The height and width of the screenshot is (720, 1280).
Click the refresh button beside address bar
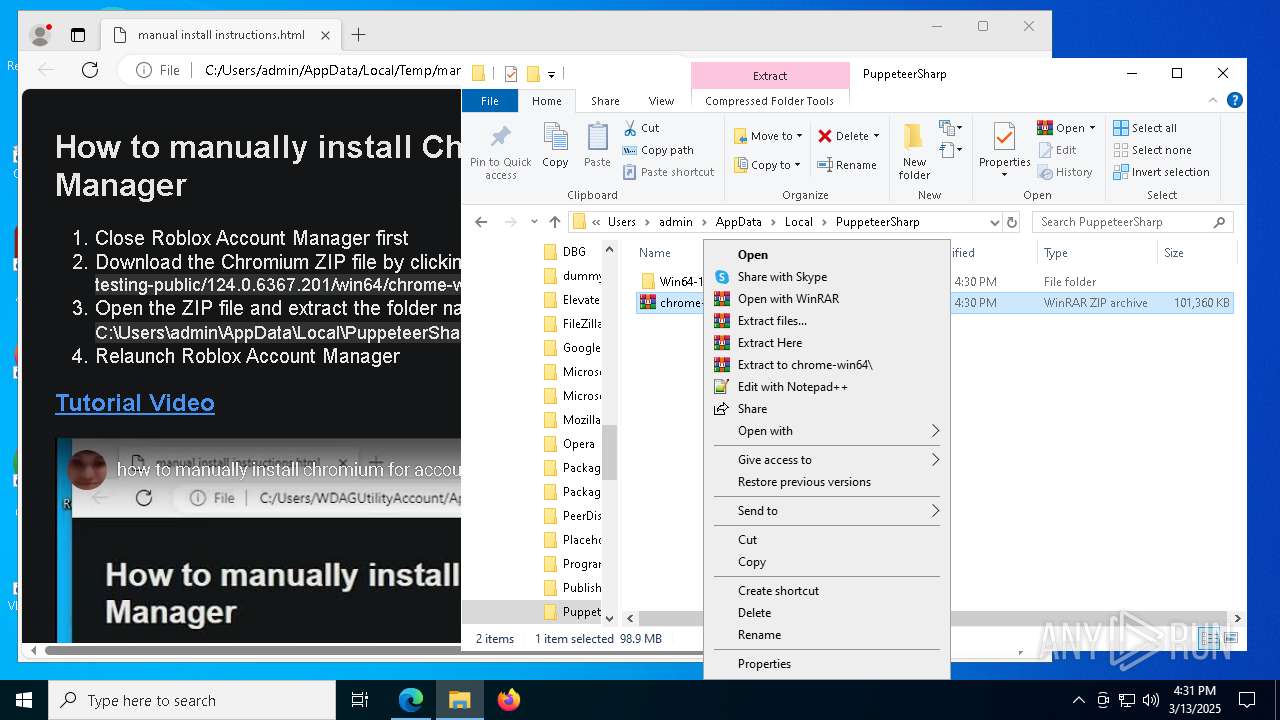click(1012, 222)
